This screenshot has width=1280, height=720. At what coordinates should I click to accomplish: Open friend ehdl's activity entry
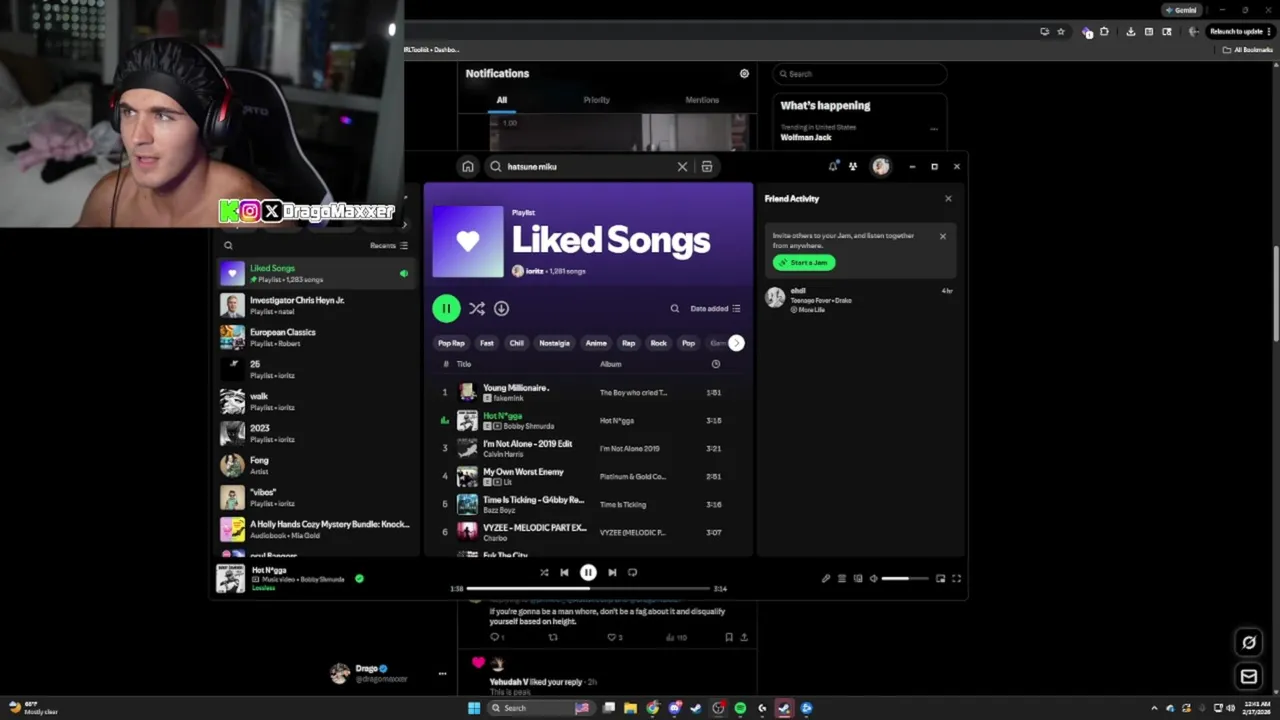860,300
